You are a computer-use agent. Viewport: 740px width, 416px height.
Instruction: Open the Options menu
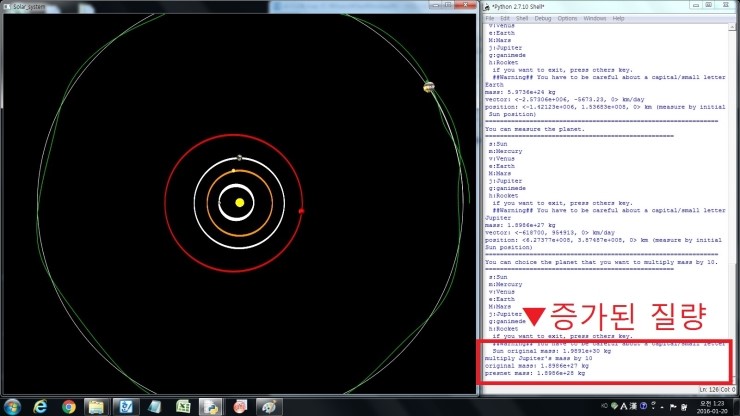(567, 18)
